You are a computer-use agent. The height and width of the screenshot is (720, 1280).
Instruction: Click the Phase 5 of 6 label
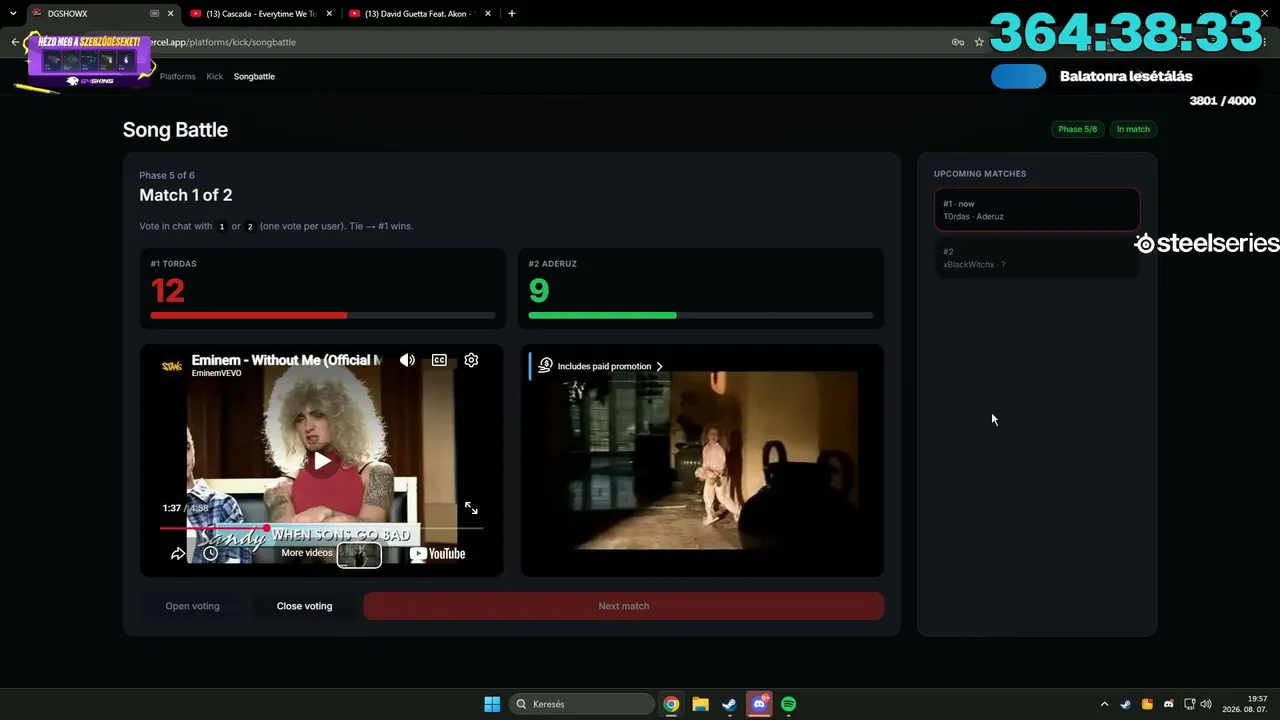tap(167, 176)
